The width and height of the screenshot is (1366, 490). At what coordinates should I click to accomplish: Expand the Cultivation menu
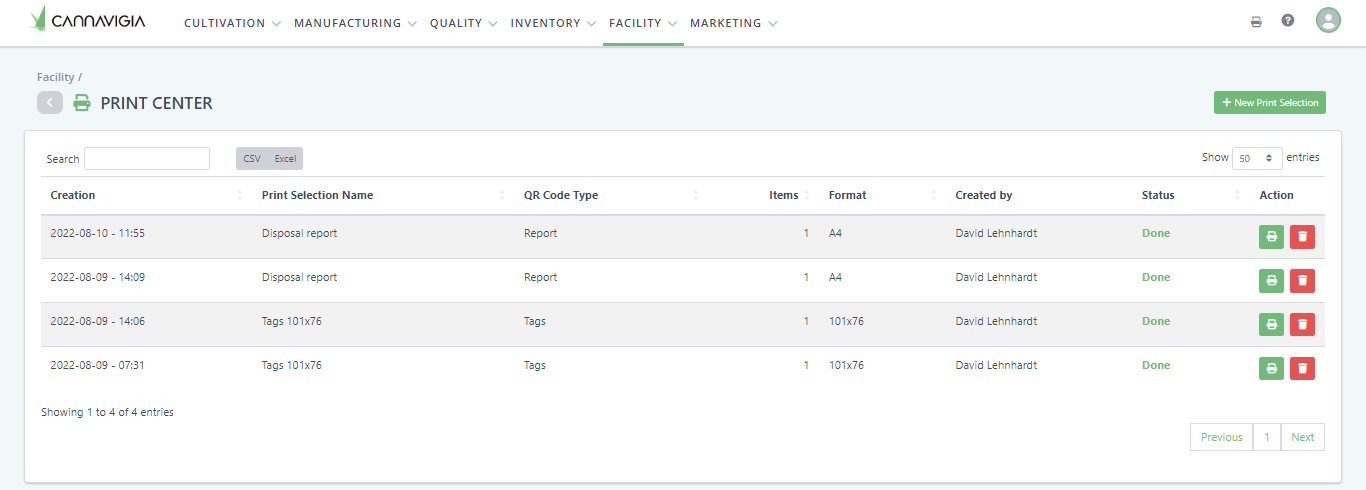232,23
